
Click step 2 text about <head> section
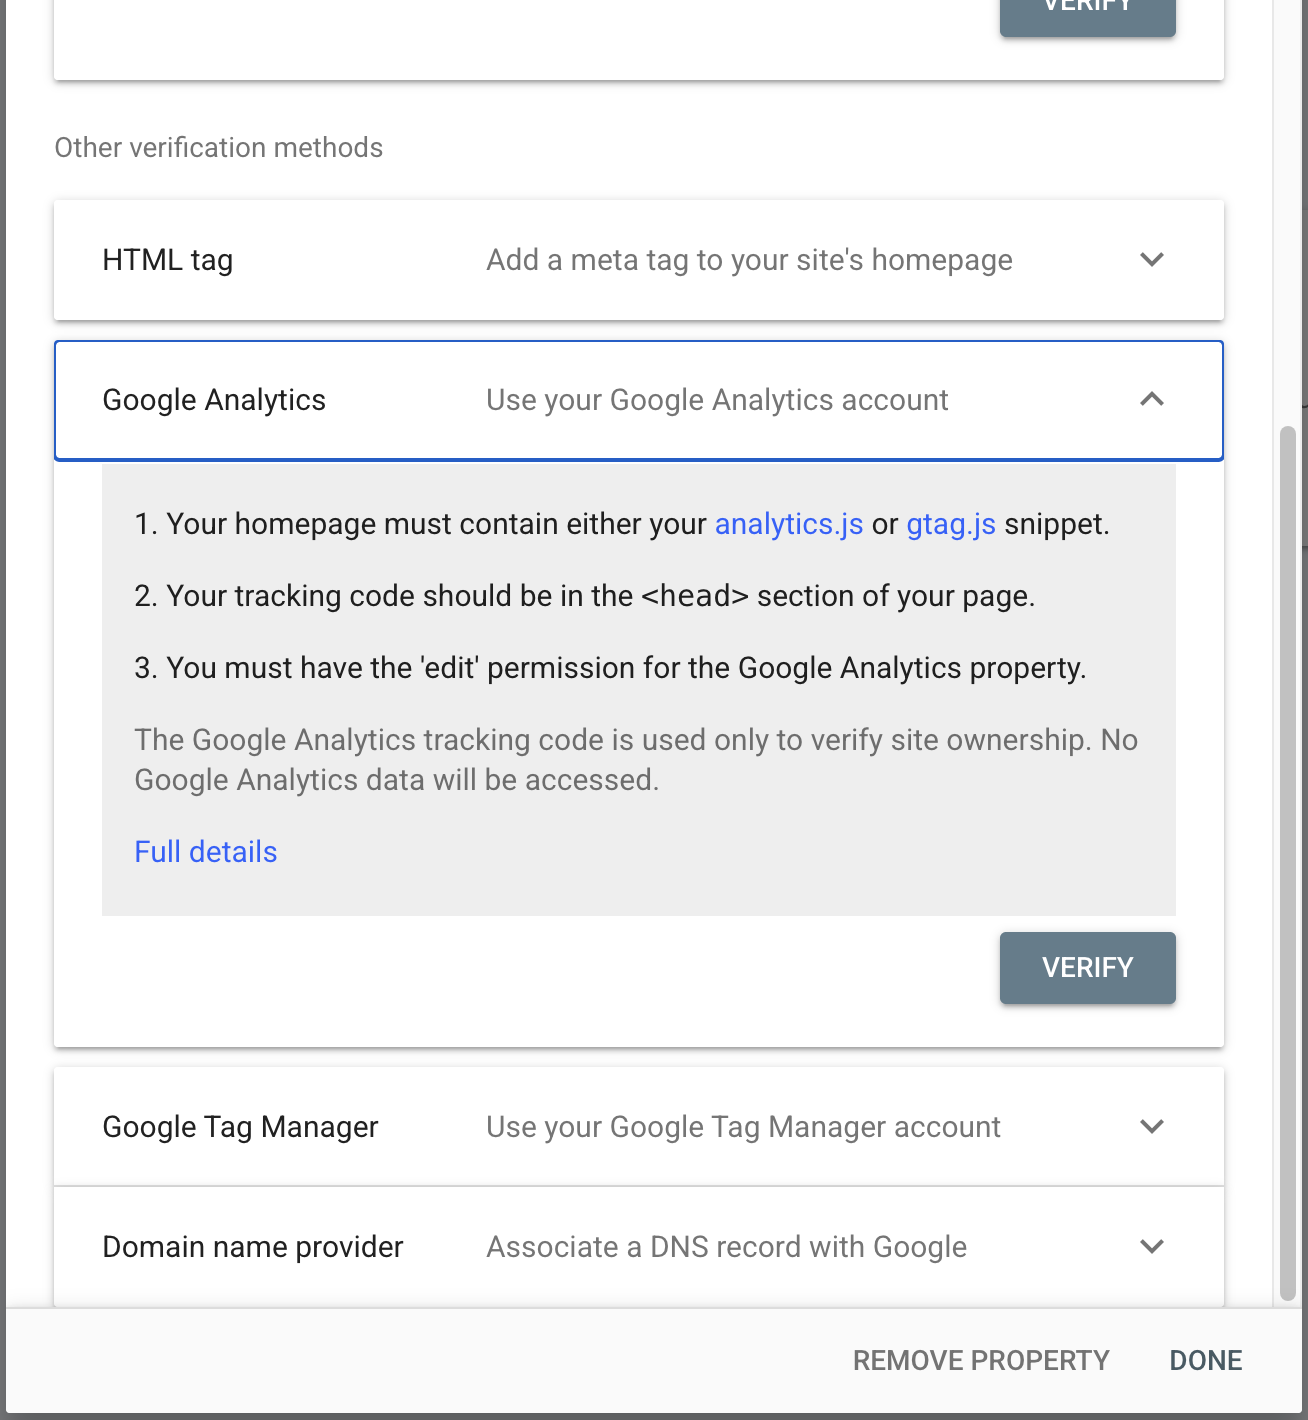pos(585,596)
